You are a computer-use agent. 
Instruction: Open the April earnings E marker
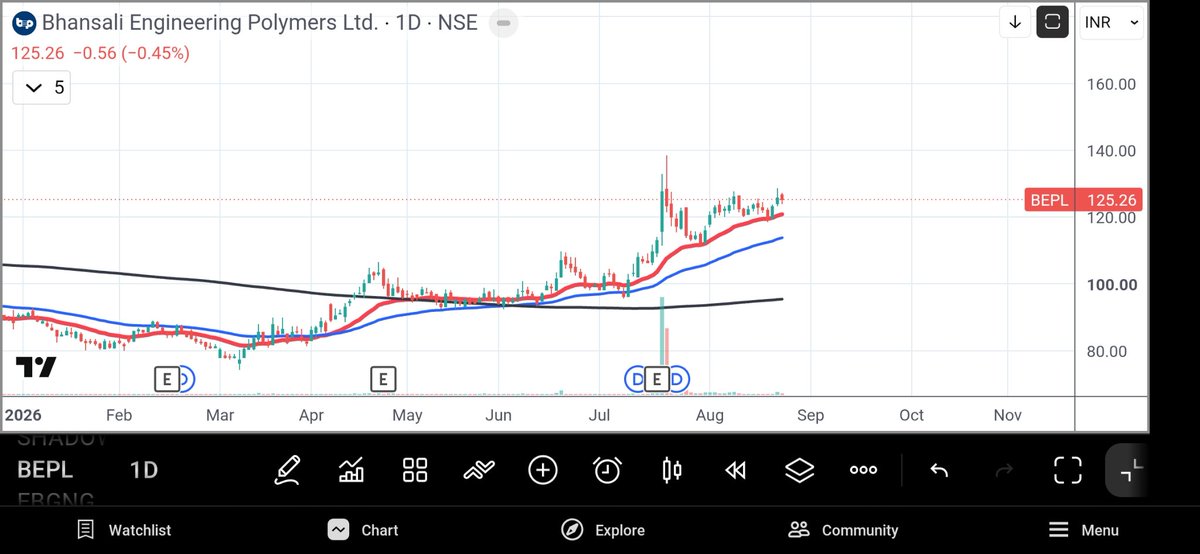383,379
